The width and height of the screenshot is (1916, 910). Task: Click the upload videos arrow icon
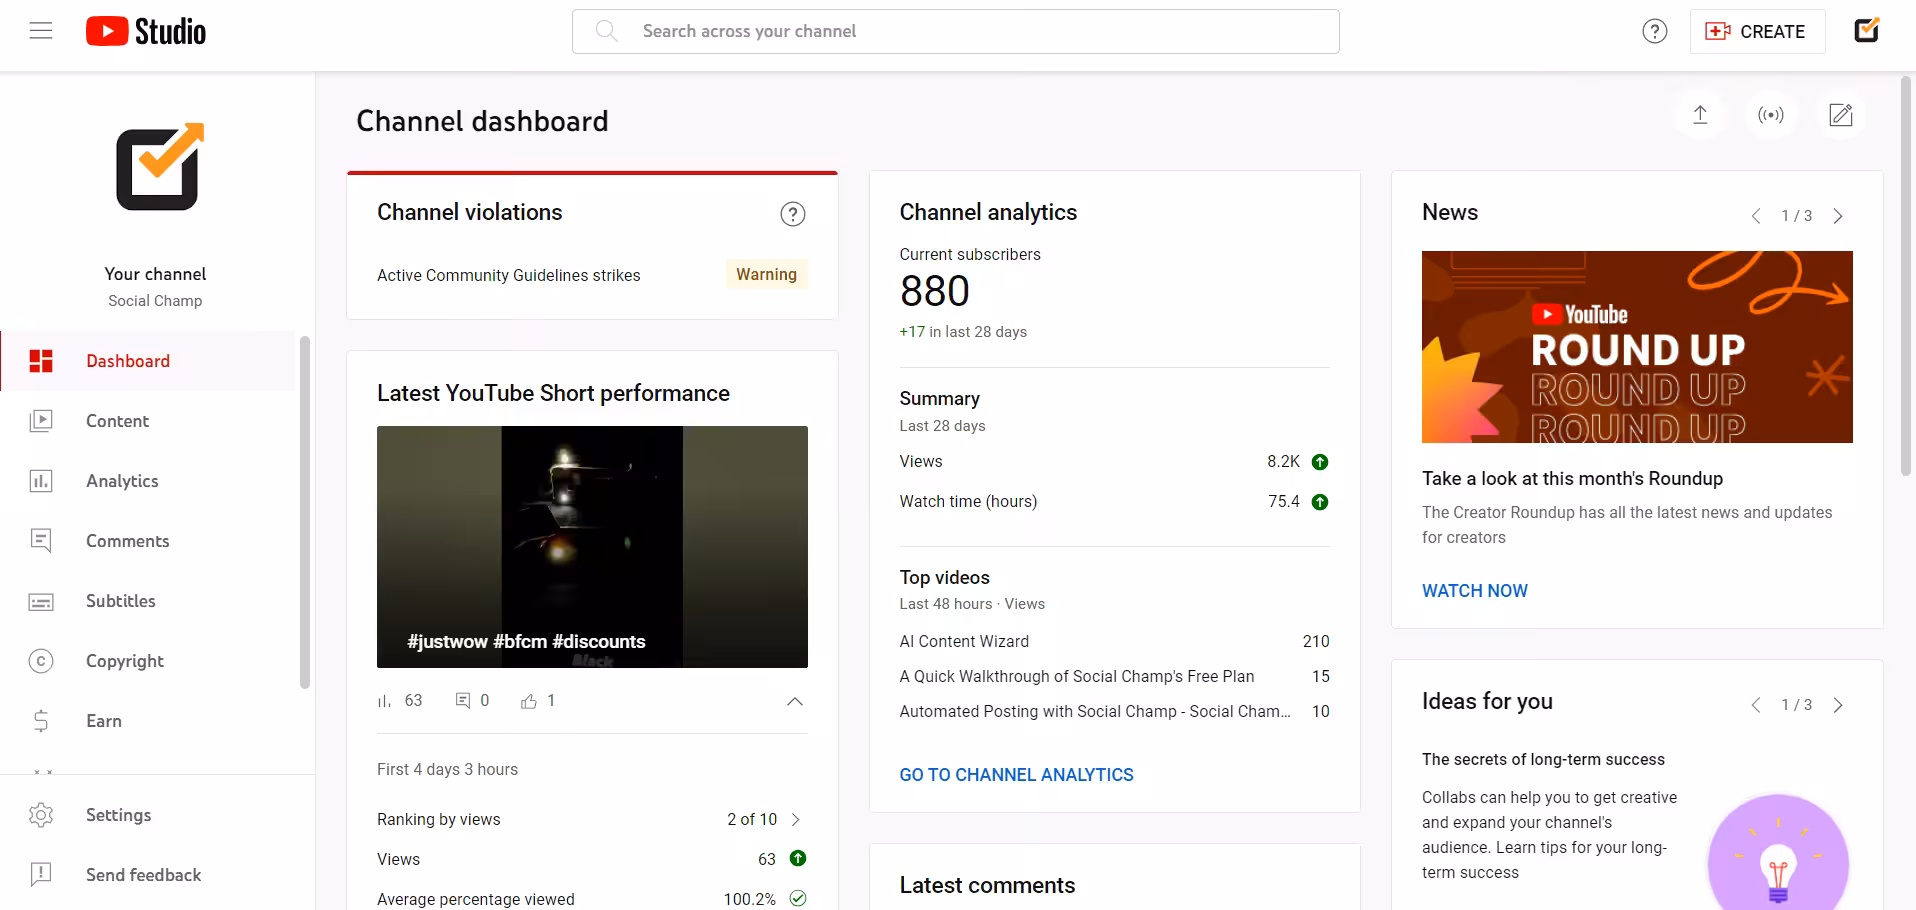(1700, 115)
